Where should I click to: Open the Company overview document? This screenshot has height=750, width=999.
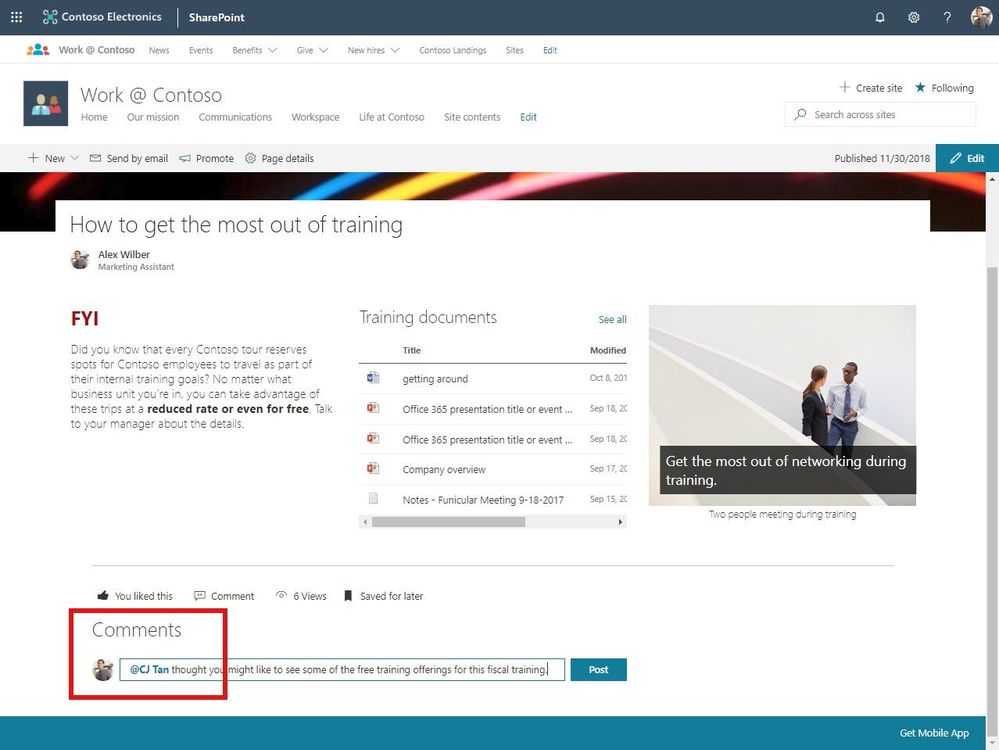444,470
